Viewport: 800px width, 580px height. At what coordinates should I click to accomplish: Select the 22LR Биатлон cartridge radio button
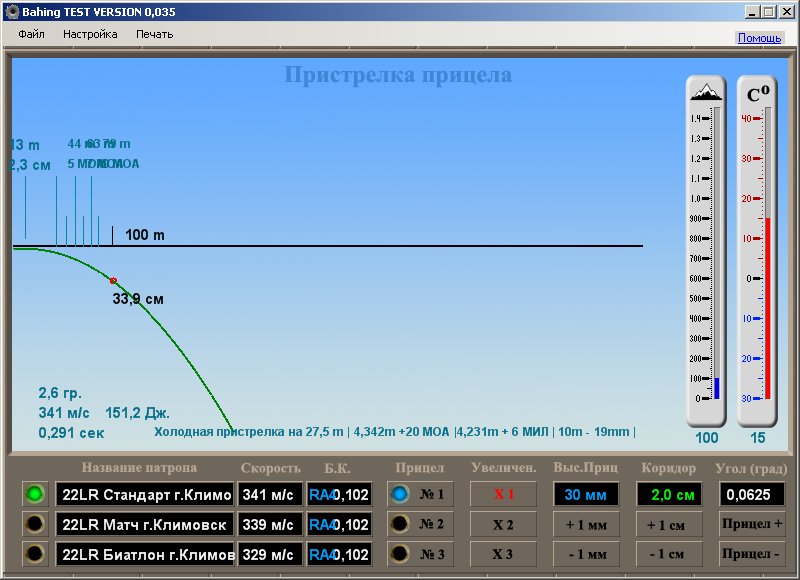click(35, 554)
